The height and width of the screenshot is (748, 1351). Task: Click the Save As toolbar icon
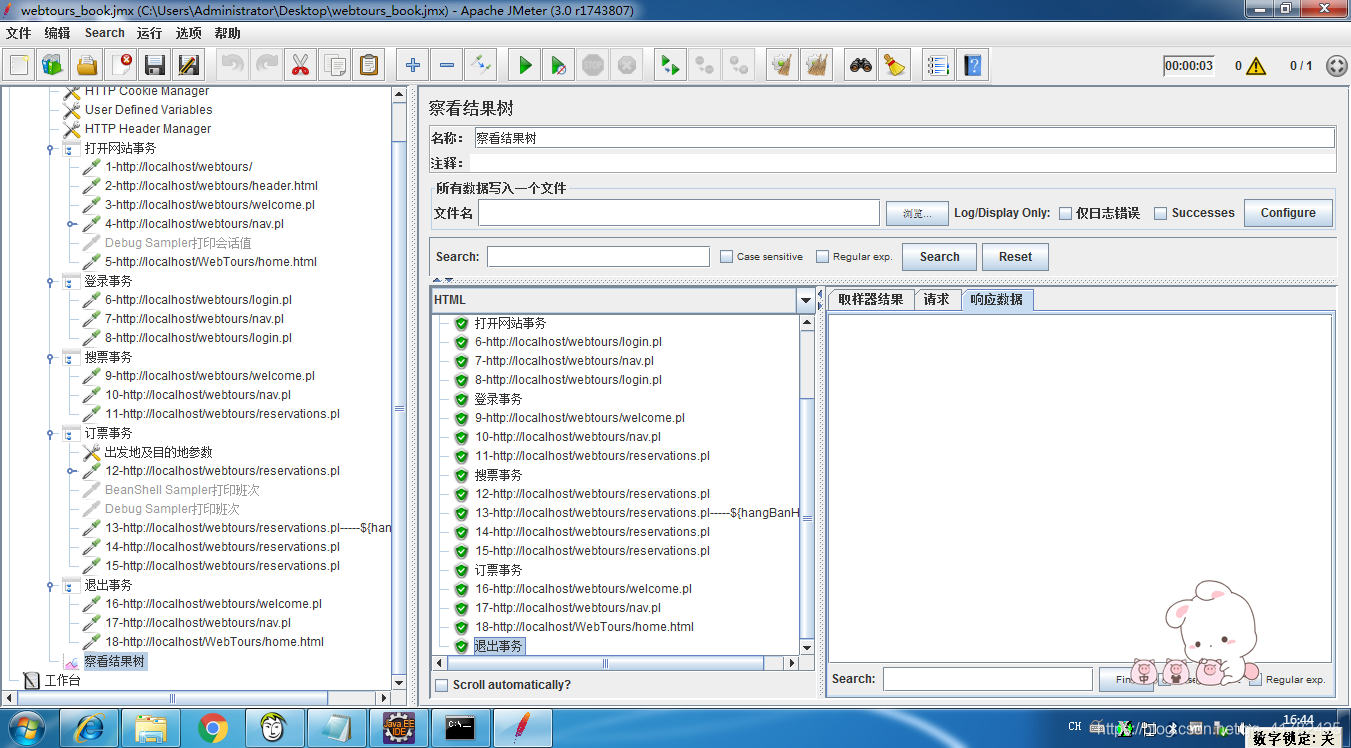point(188,66)
